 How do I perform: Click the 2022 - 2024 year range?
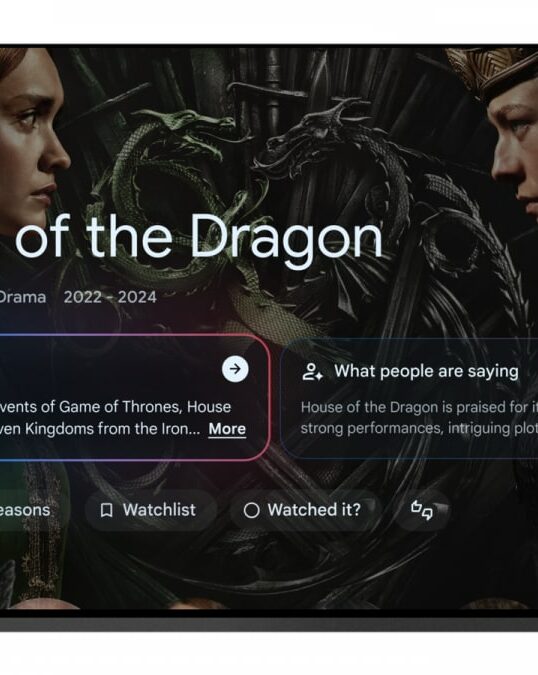pyautogui.click(x=110, y=297)
